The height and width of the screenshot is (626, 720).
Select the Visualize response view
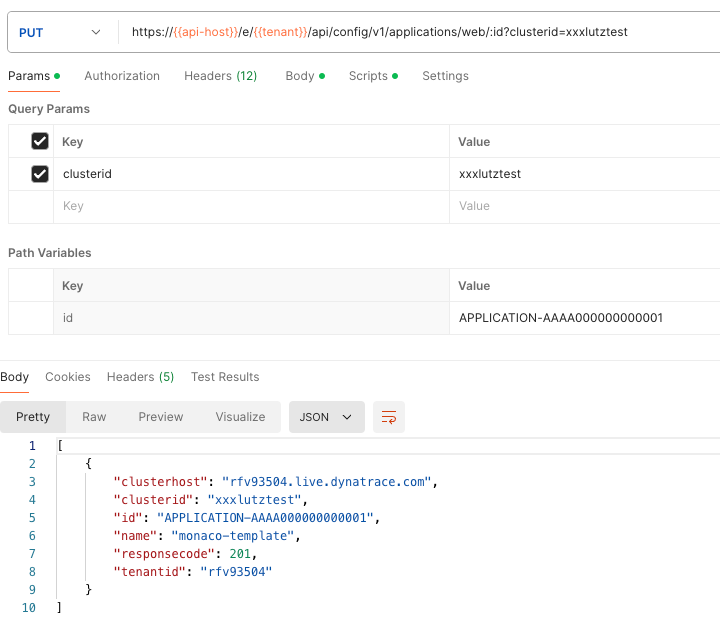(x=240, y=417)
